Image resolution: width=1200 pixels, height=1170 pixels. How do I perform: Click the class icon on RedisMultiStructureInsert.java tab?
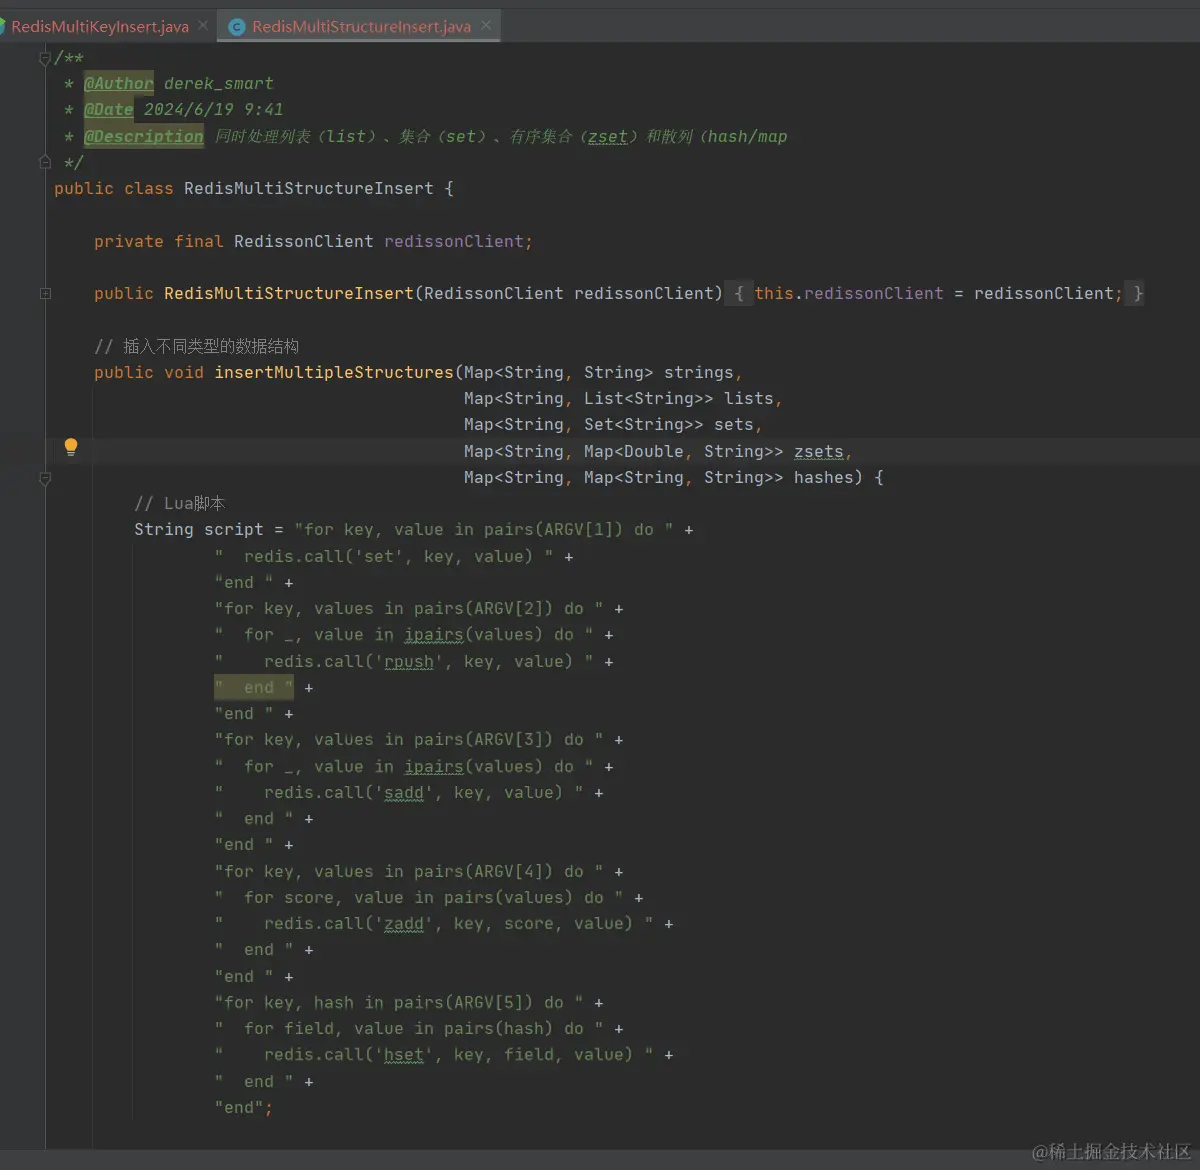[237, 27]
